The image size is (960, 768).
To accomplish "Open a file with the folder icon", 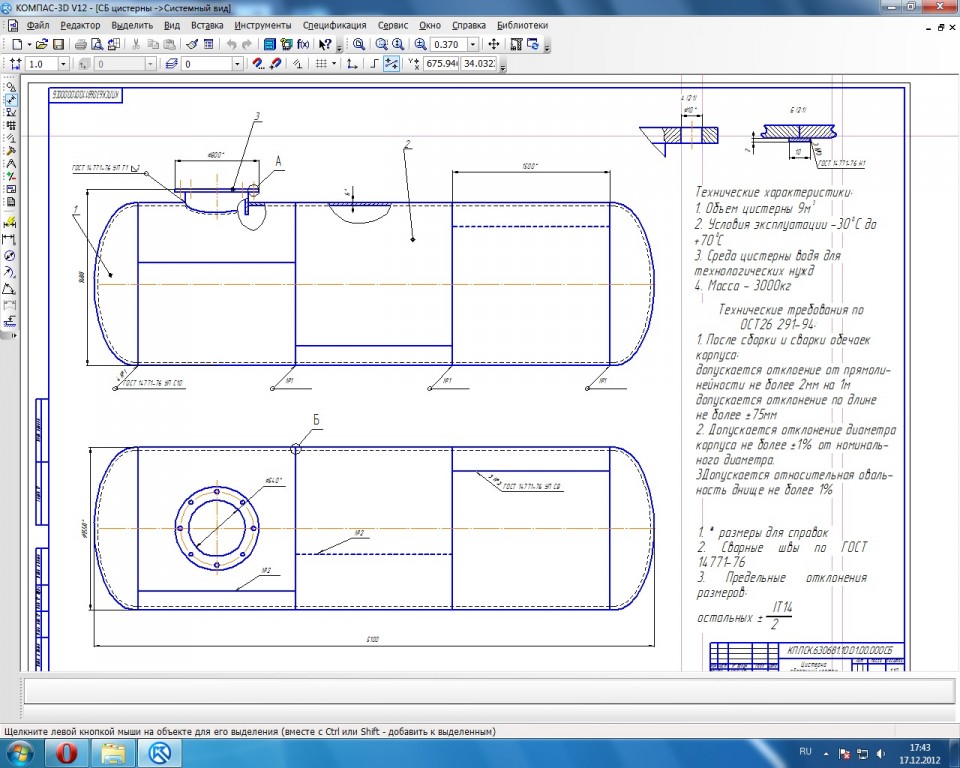I will click(42, 44).
